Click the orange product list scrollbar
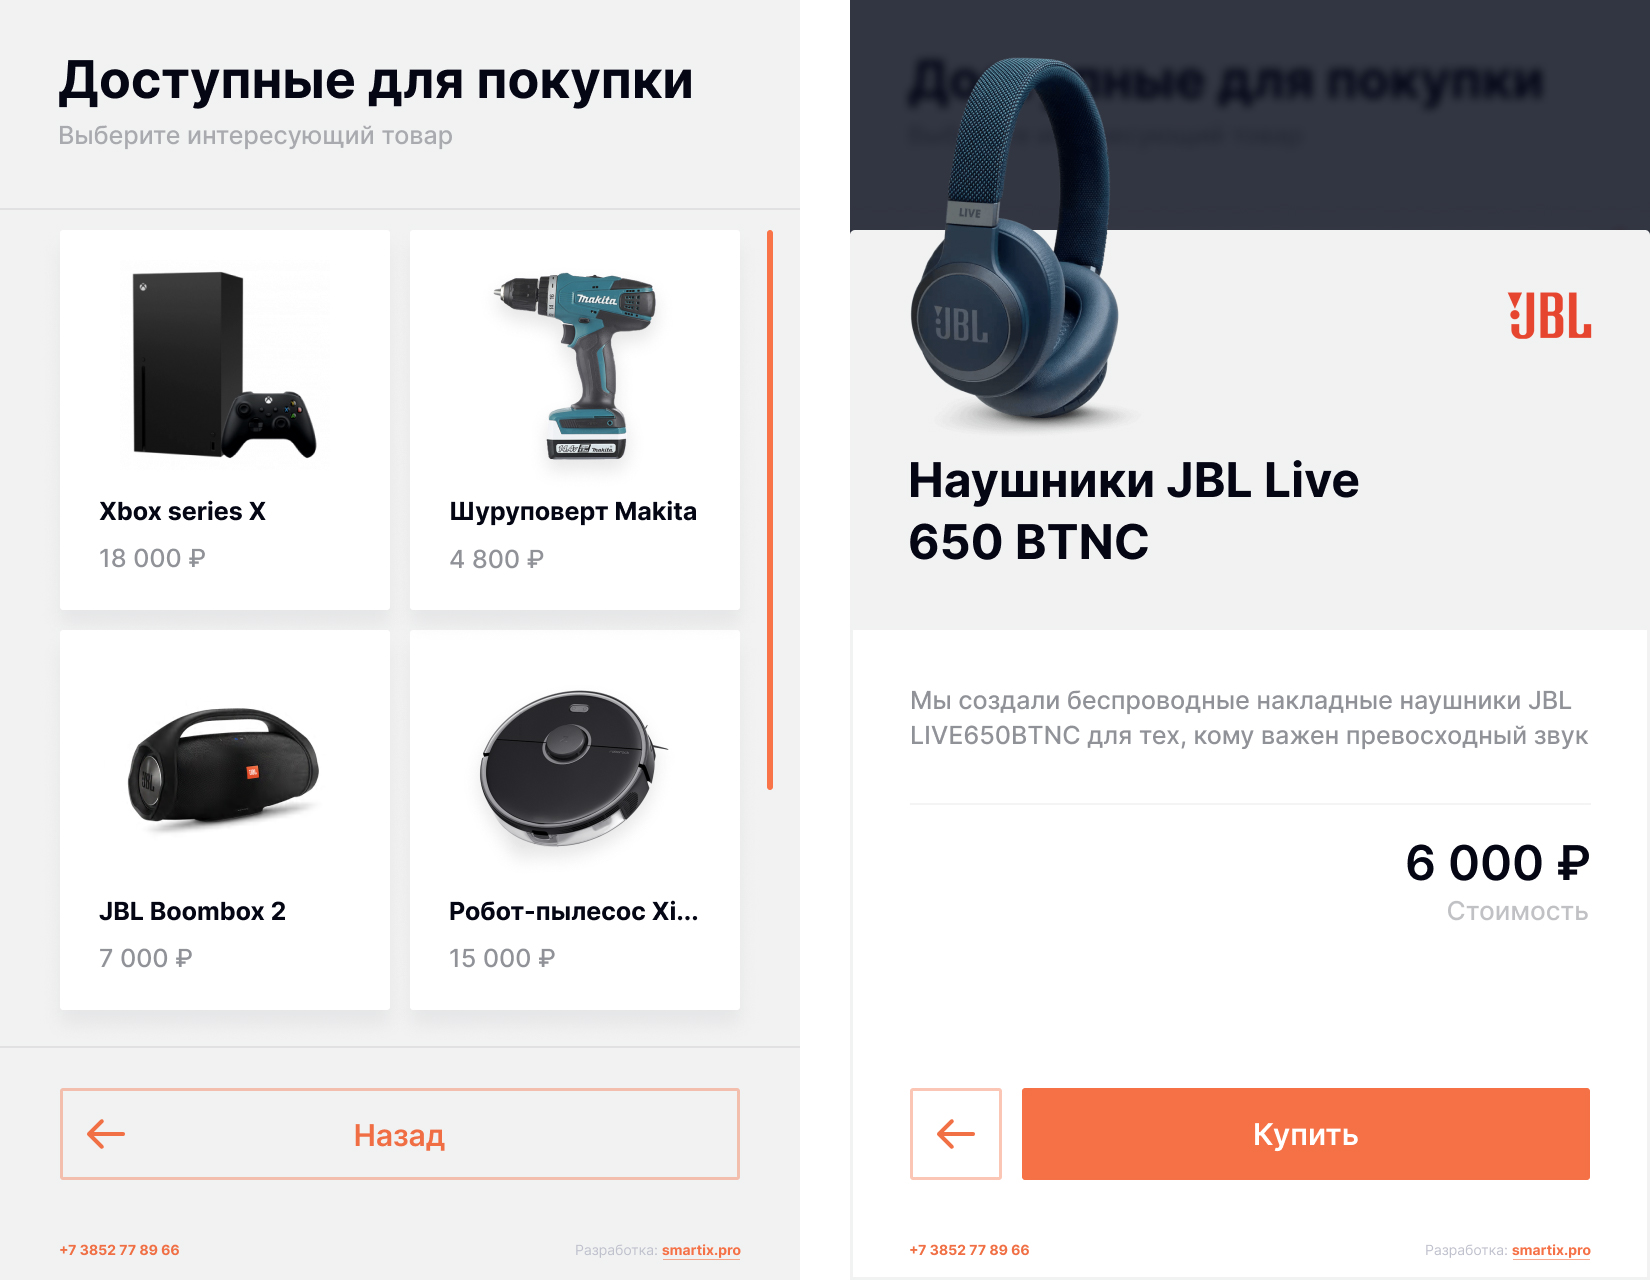 tap(770, 510)
